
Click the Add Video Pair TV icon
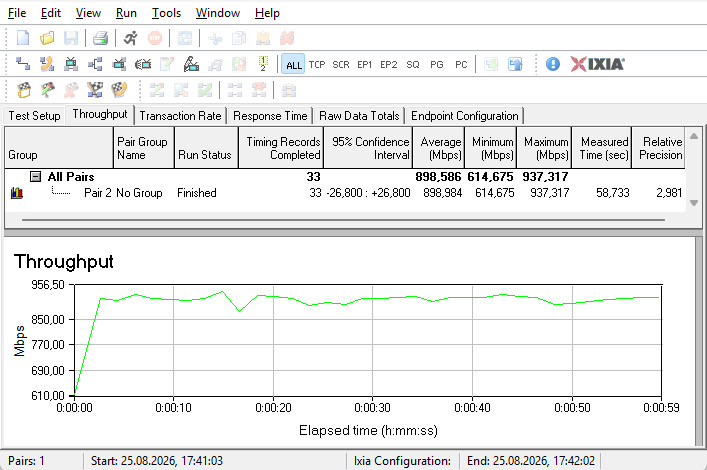(x=71, y=65)
